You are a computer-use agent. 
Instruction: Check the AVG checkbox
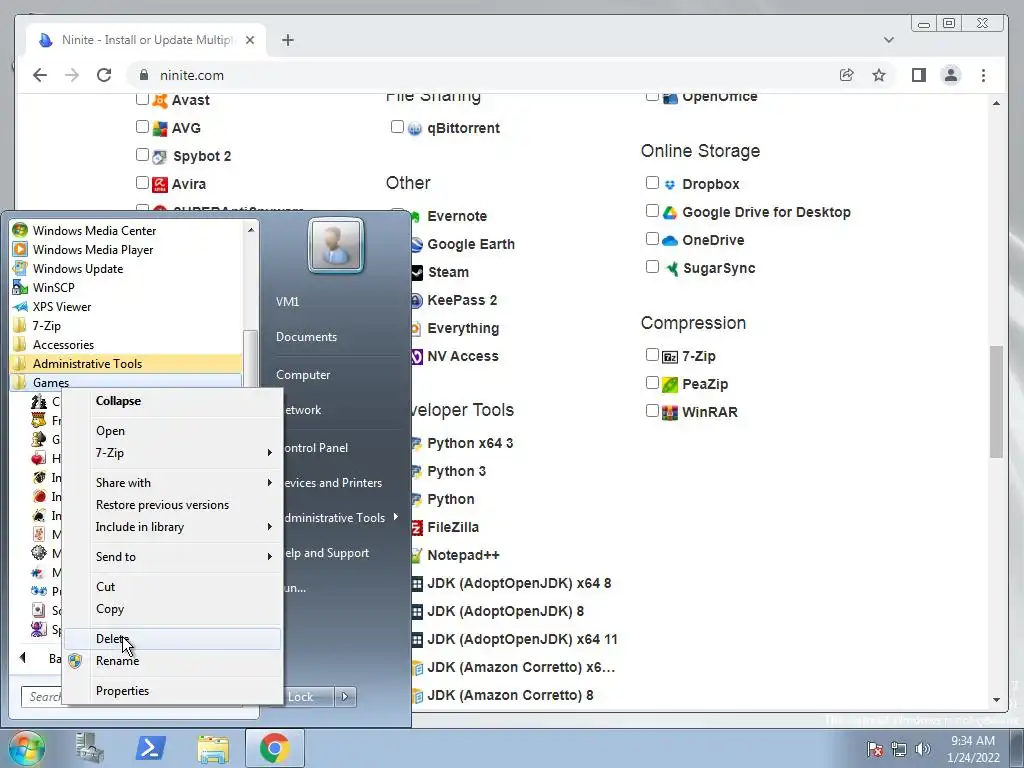click(x=142, y=127)
